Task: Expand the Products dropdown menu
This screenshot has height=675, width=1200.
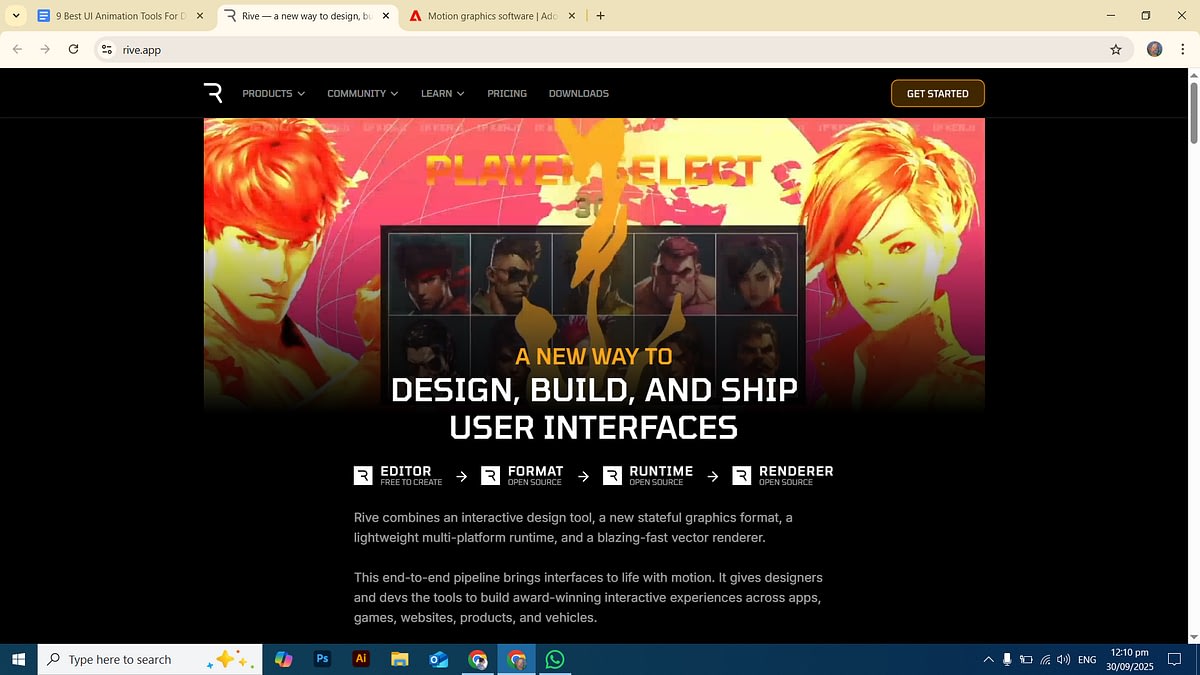Action: [272, 93]
